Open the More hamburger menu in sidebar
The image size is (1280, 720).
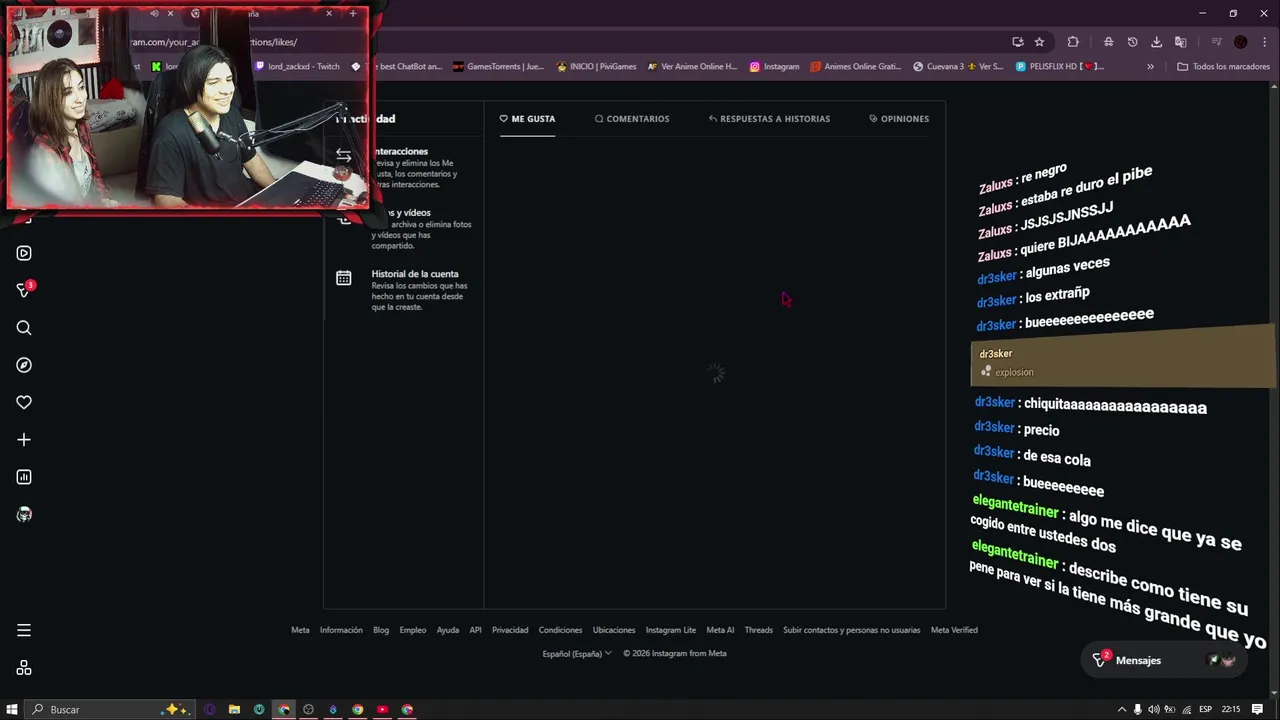pos(24,630)
